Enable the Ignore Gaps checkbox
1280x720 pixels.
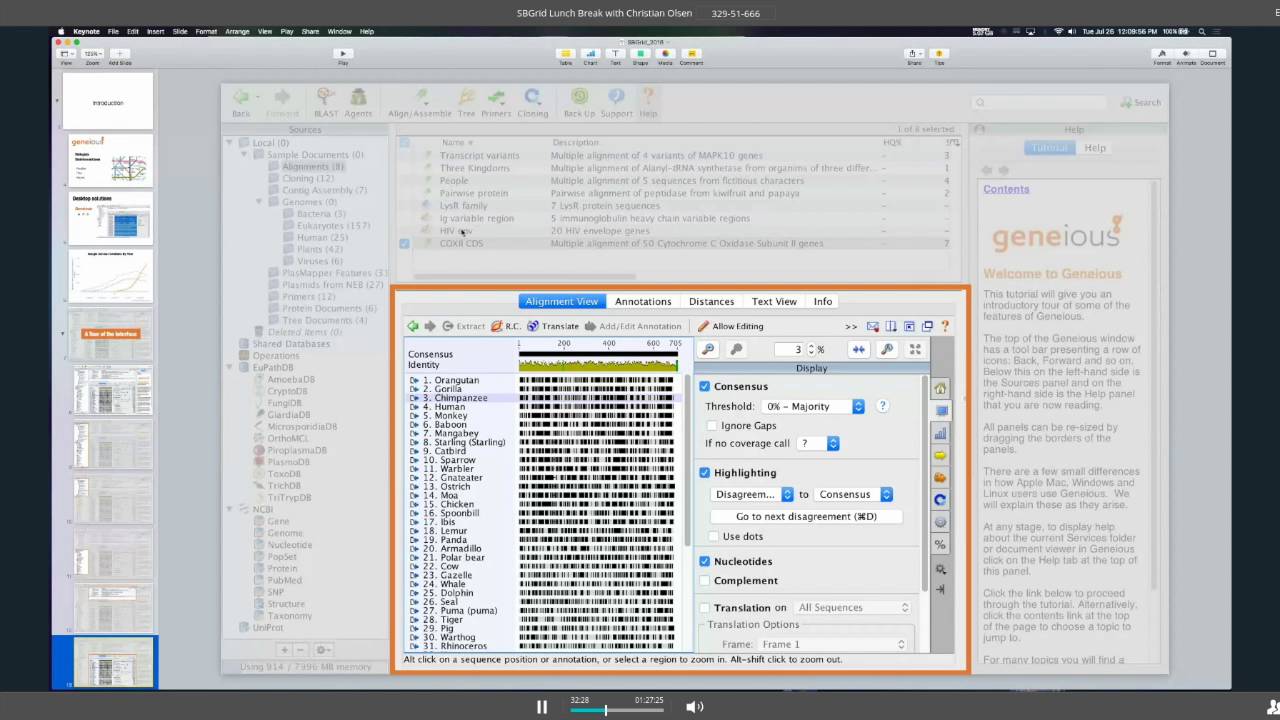pos(713,425)
